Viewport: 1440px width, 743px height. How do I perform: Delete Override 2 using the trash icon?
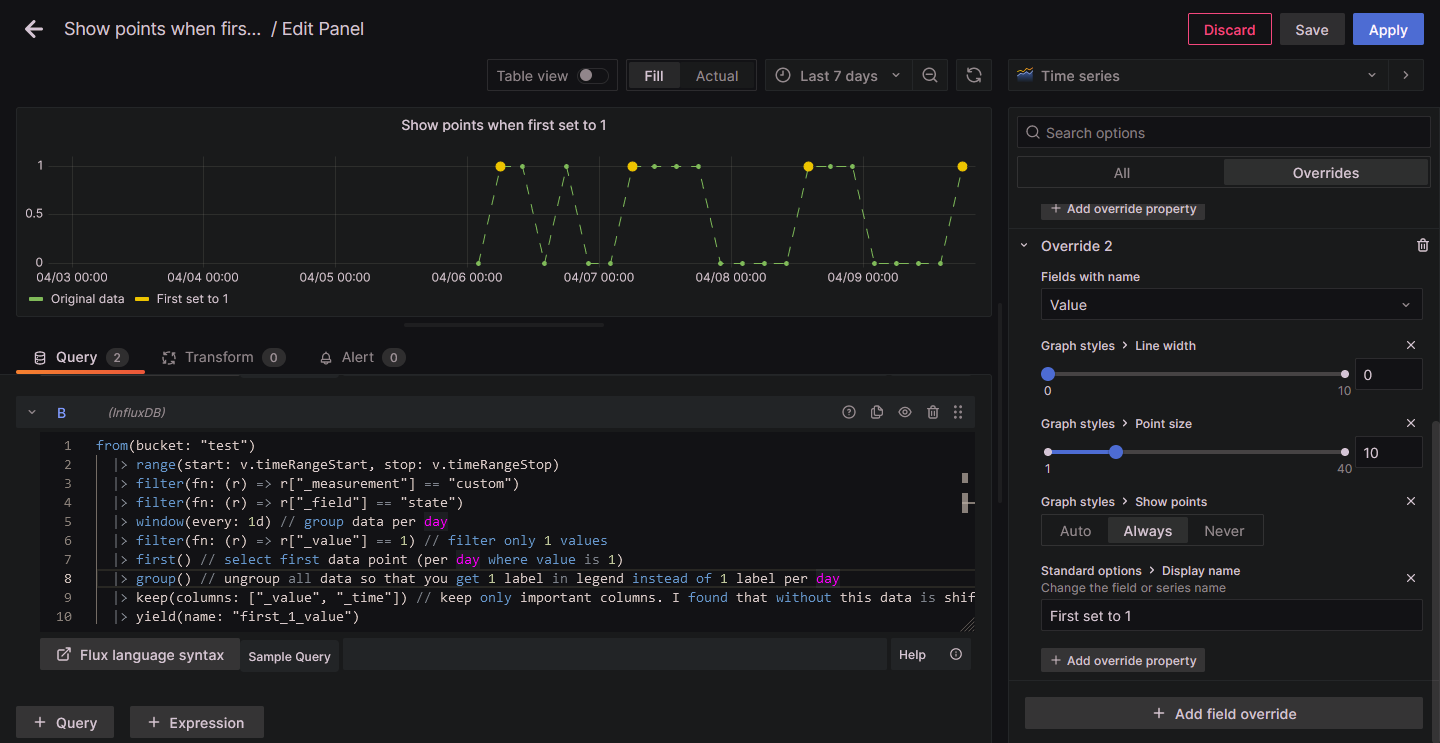[1423, 246]
